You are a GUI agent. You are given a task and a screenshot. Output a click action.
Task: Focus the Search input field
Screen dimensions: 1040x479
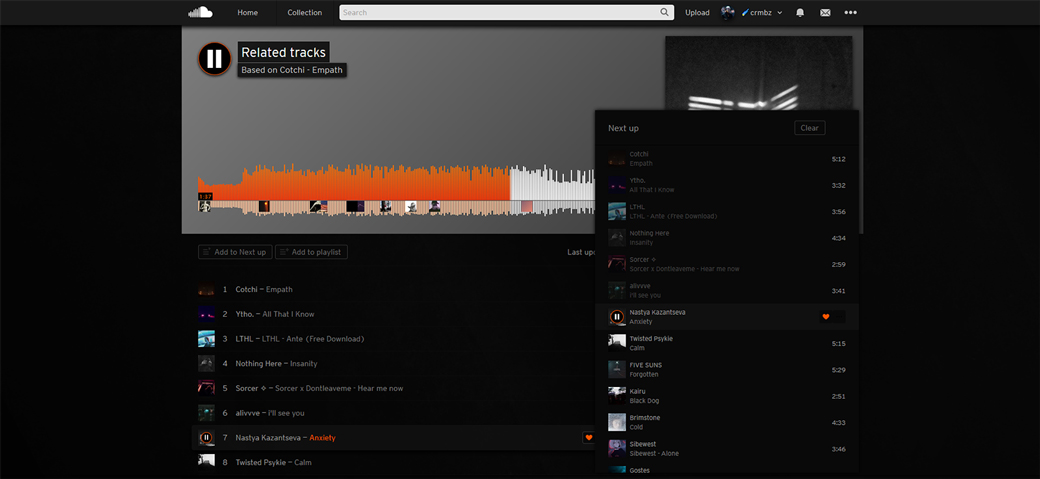pyautogui.click(x=506, y=13)
